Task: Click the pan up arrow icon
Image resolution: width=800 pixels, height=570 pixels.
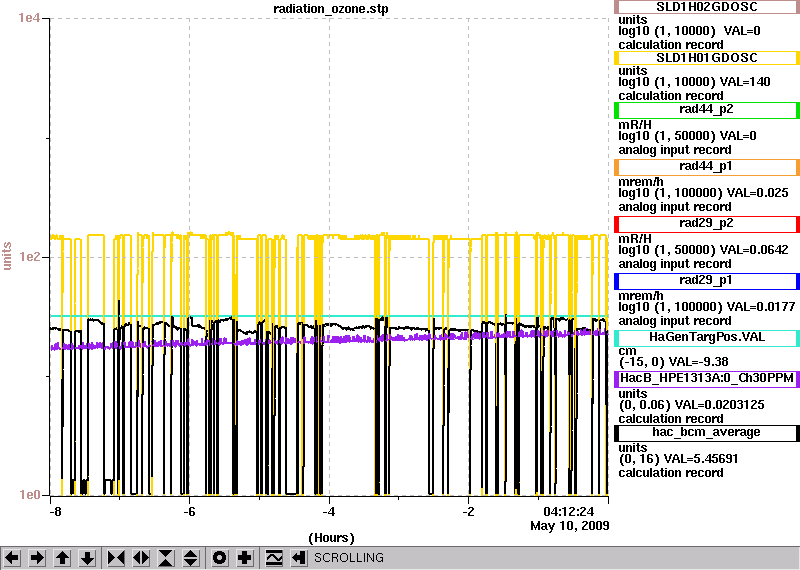Action: (x=62, y=558)
